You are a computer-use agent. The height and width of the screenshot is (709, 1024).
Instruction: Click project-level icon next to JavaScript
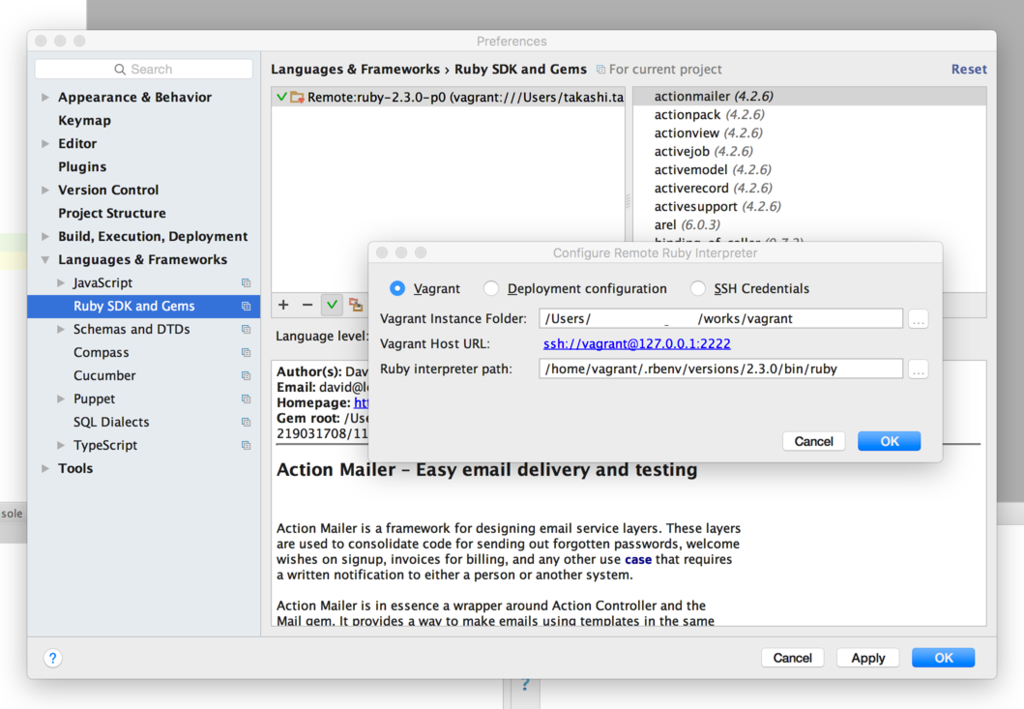tap(246, 283)
